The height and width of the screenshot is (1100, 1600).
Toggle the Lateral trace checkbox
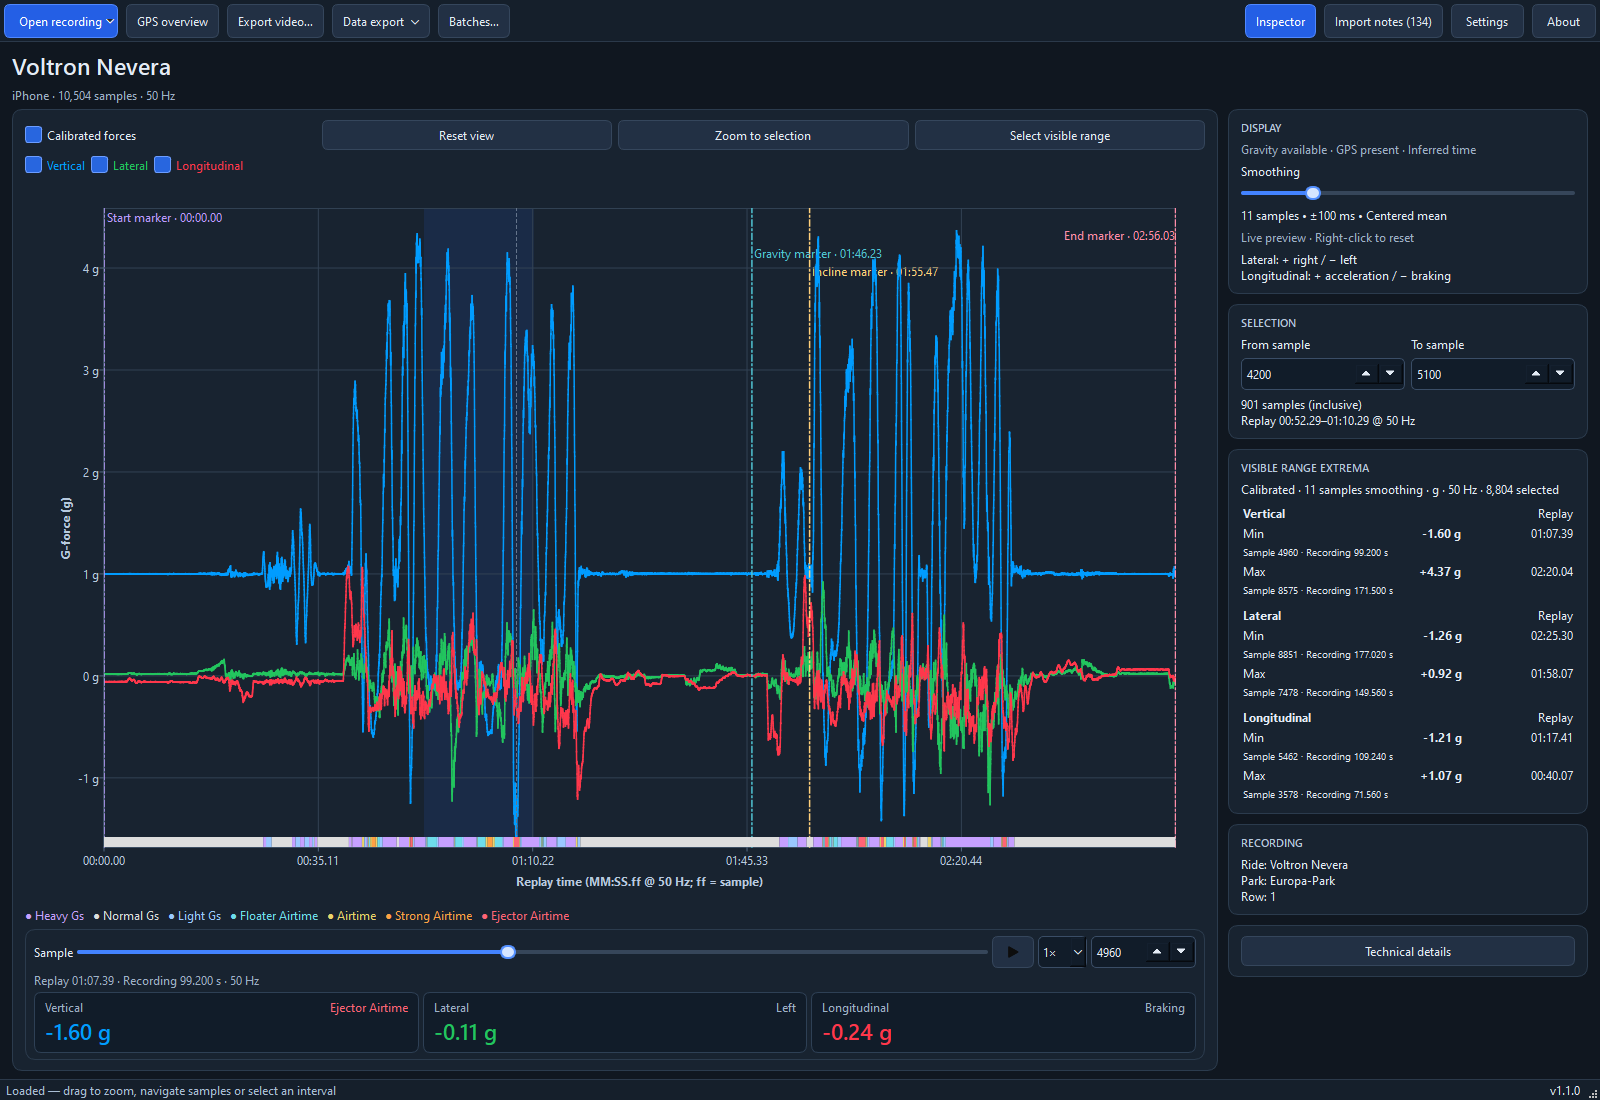click(x=99, y=165)
